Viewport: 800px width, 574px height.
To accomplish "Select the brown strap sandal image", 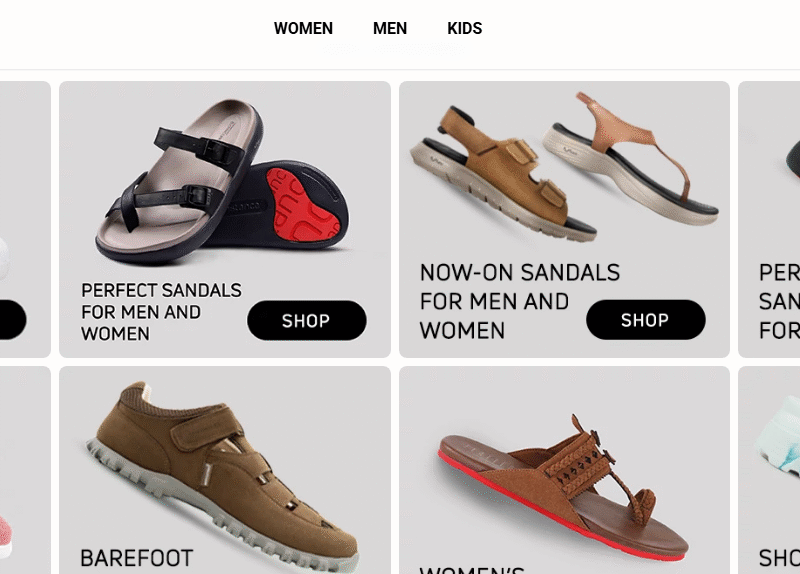I will (503, 173).
